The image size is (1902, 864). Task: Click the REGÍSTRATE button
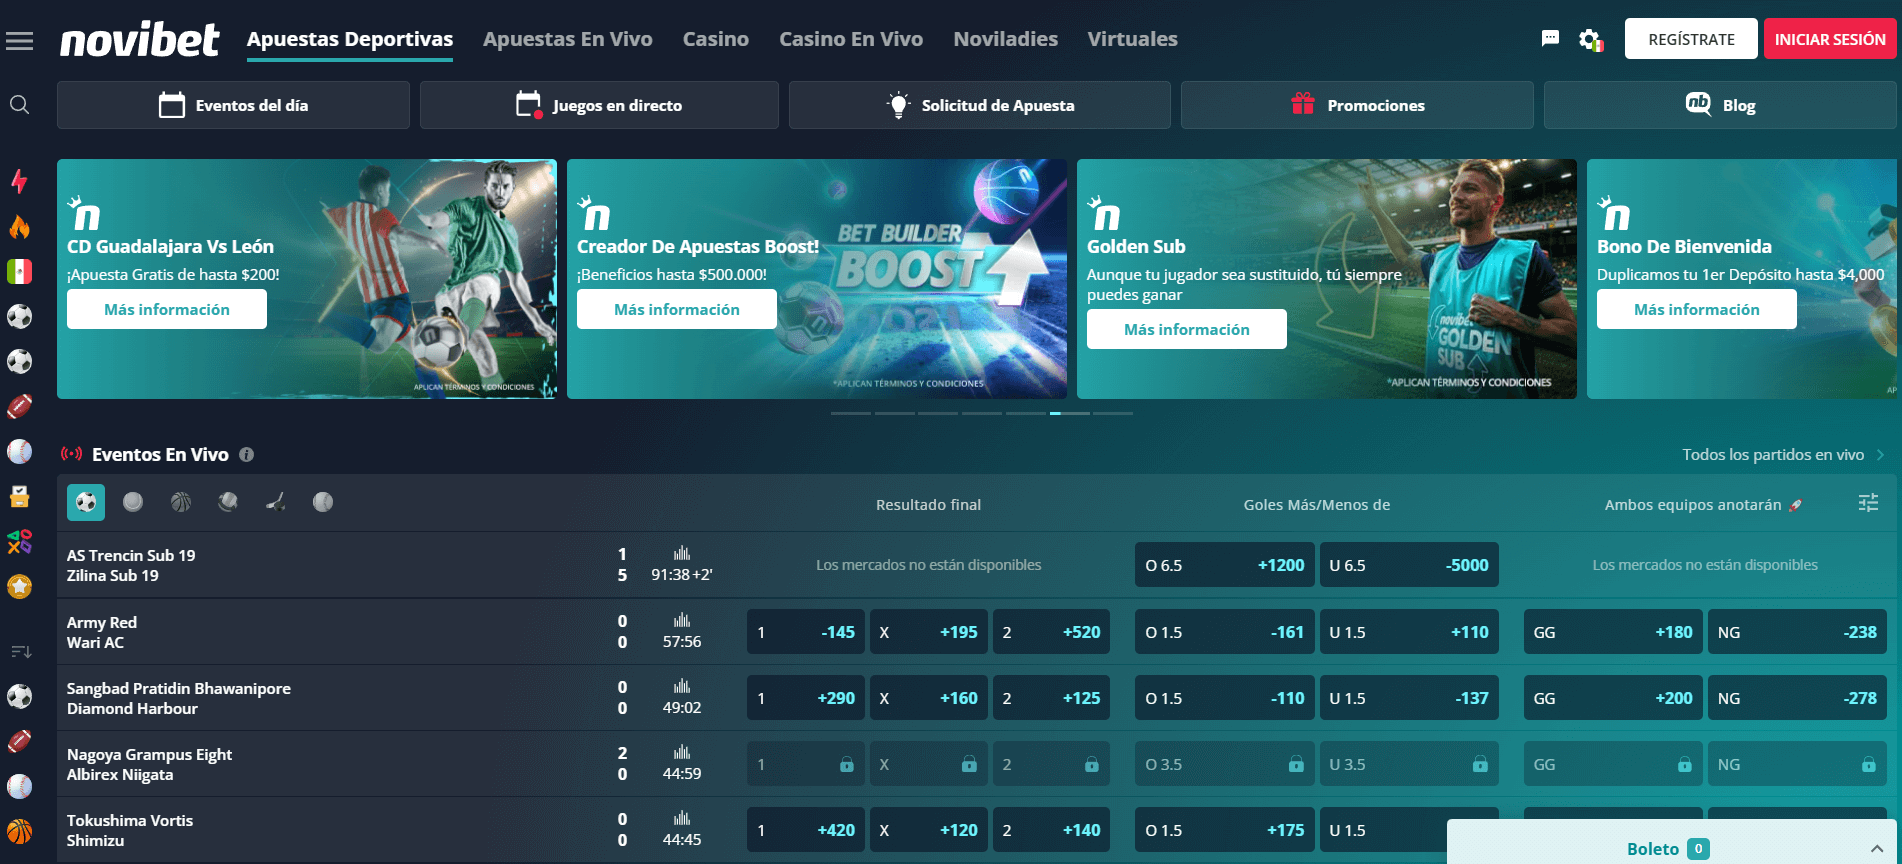click(x=1691, y=39)
